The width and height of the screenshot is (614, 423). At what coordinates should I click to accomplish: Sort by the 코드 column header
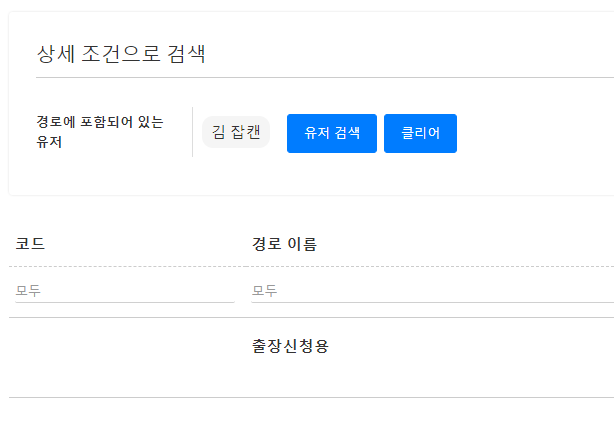(31, 244)
